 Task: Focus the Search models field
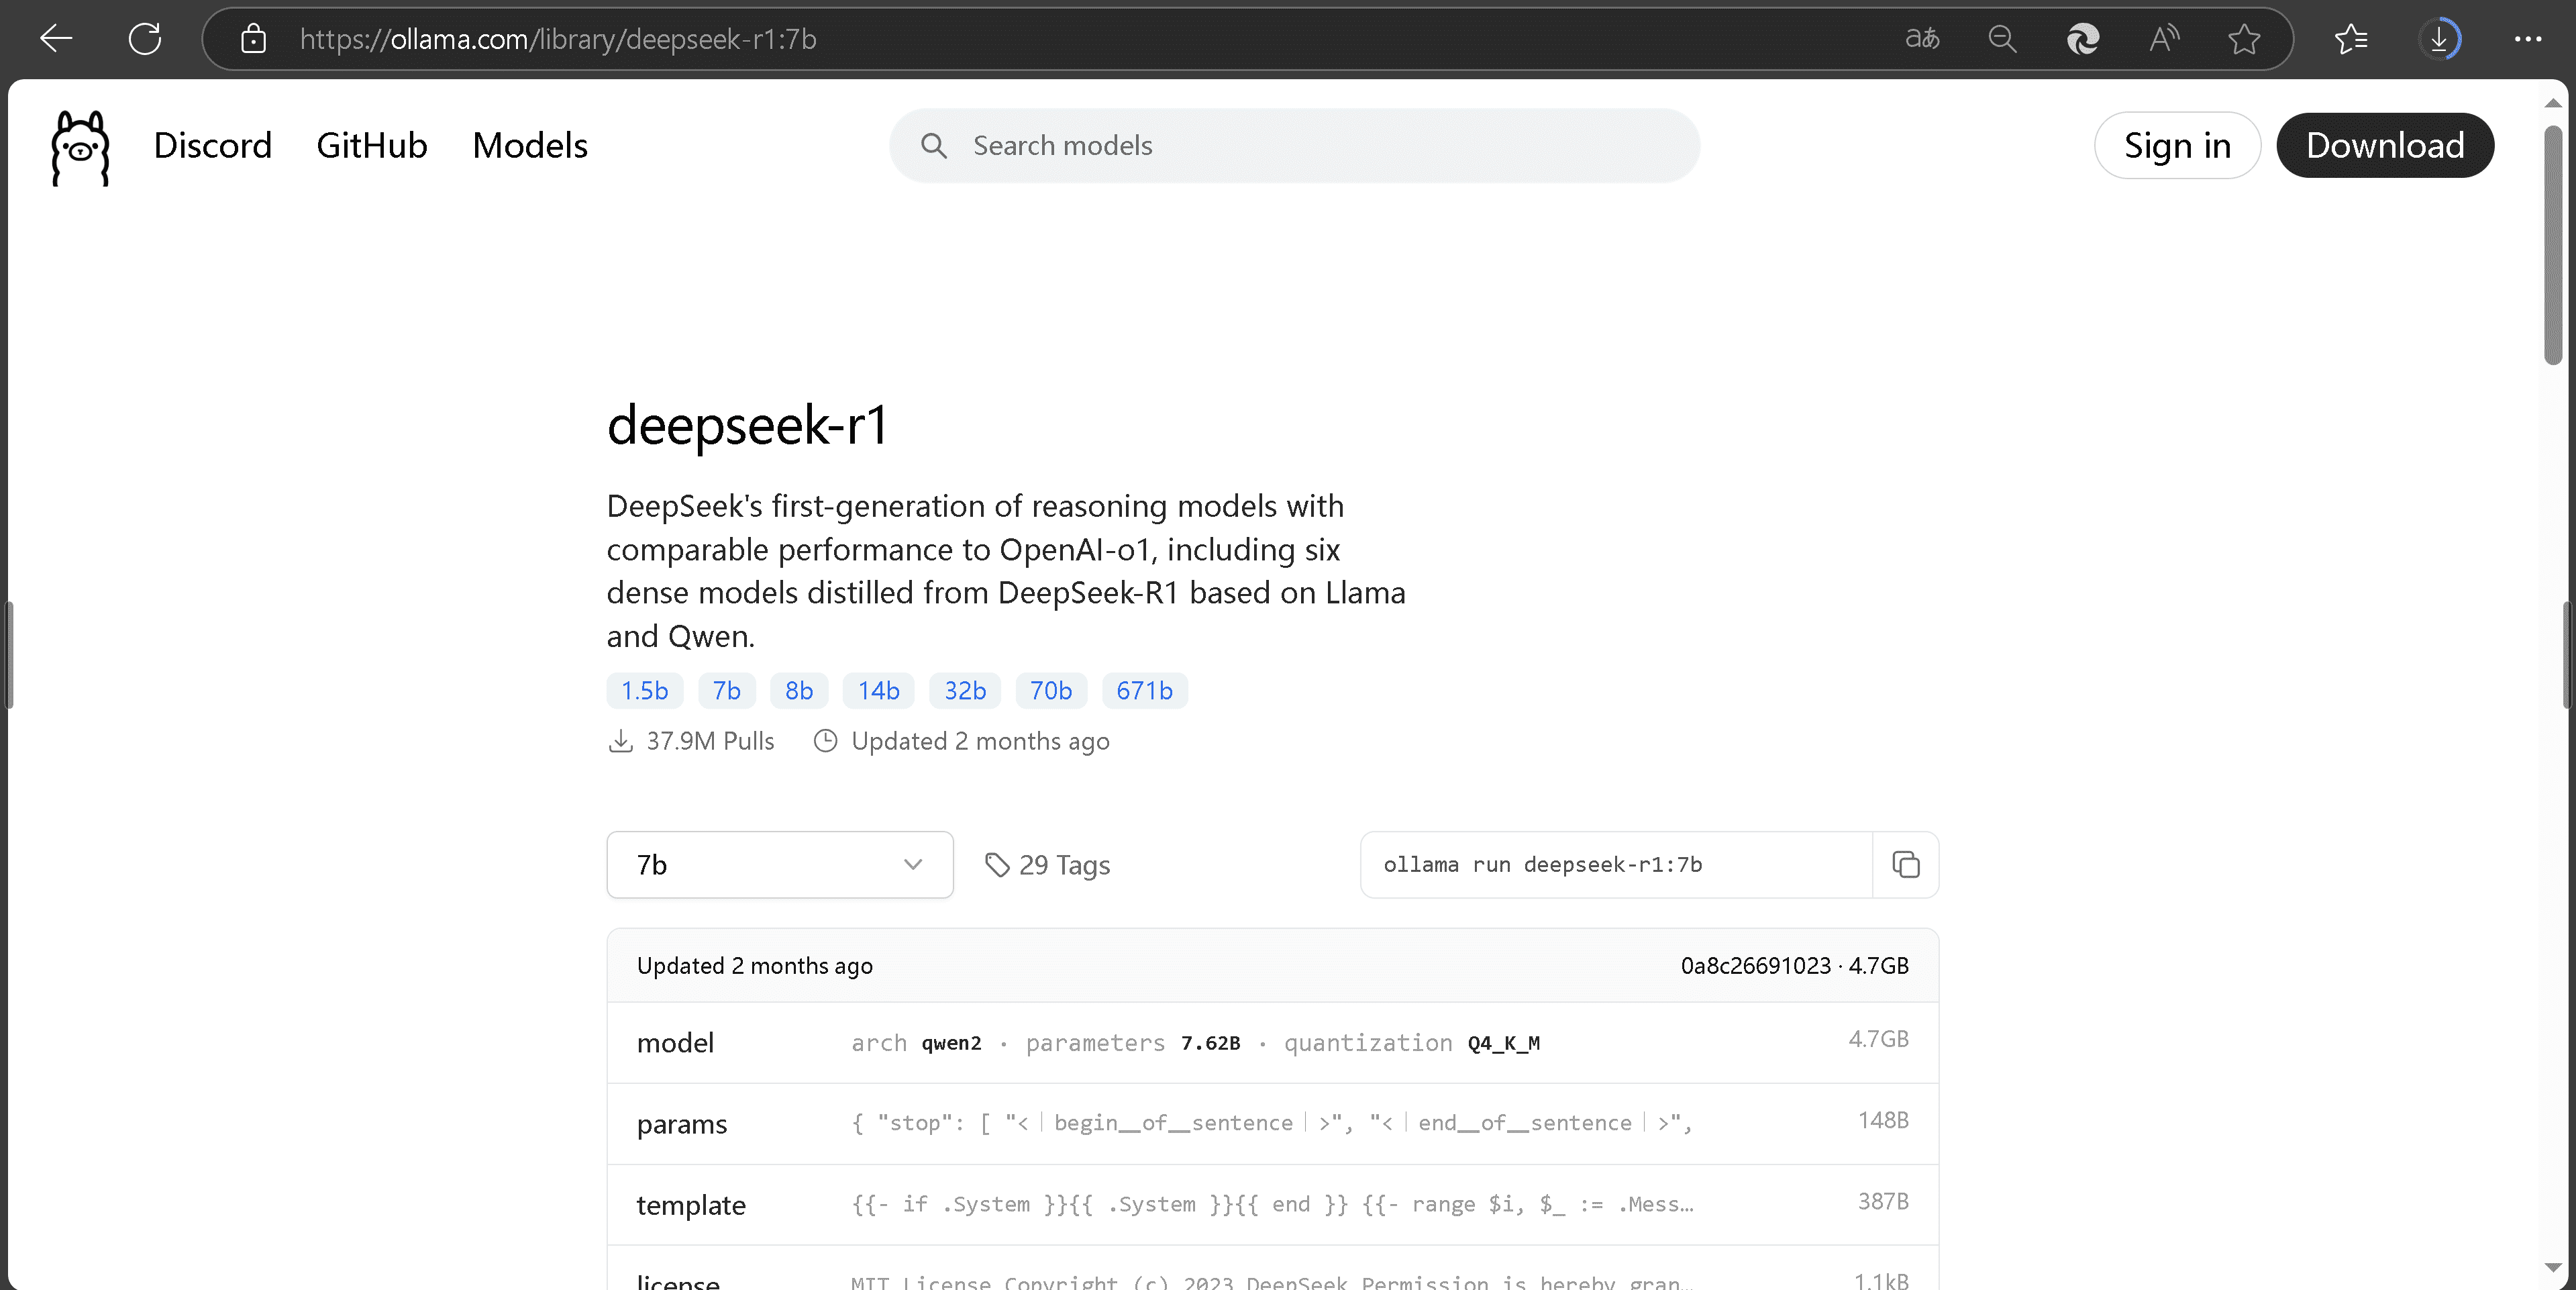pyautogui.click(x=1294, y=146)
